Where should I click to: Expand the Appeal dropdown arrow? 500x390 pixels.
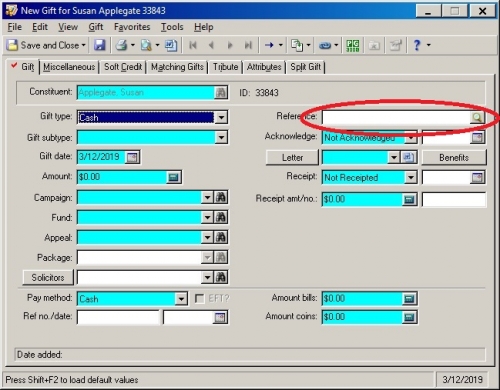(207, 237)
